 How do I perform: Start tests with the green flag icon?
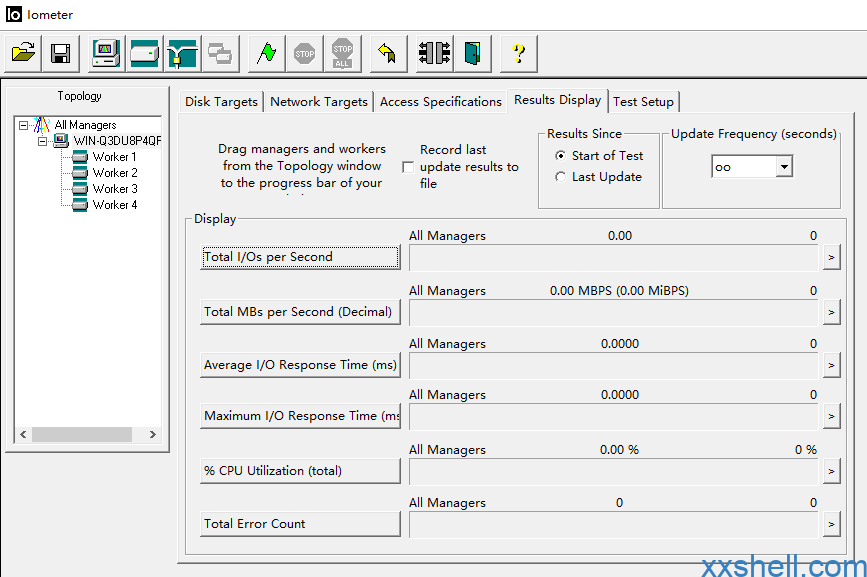267,54
